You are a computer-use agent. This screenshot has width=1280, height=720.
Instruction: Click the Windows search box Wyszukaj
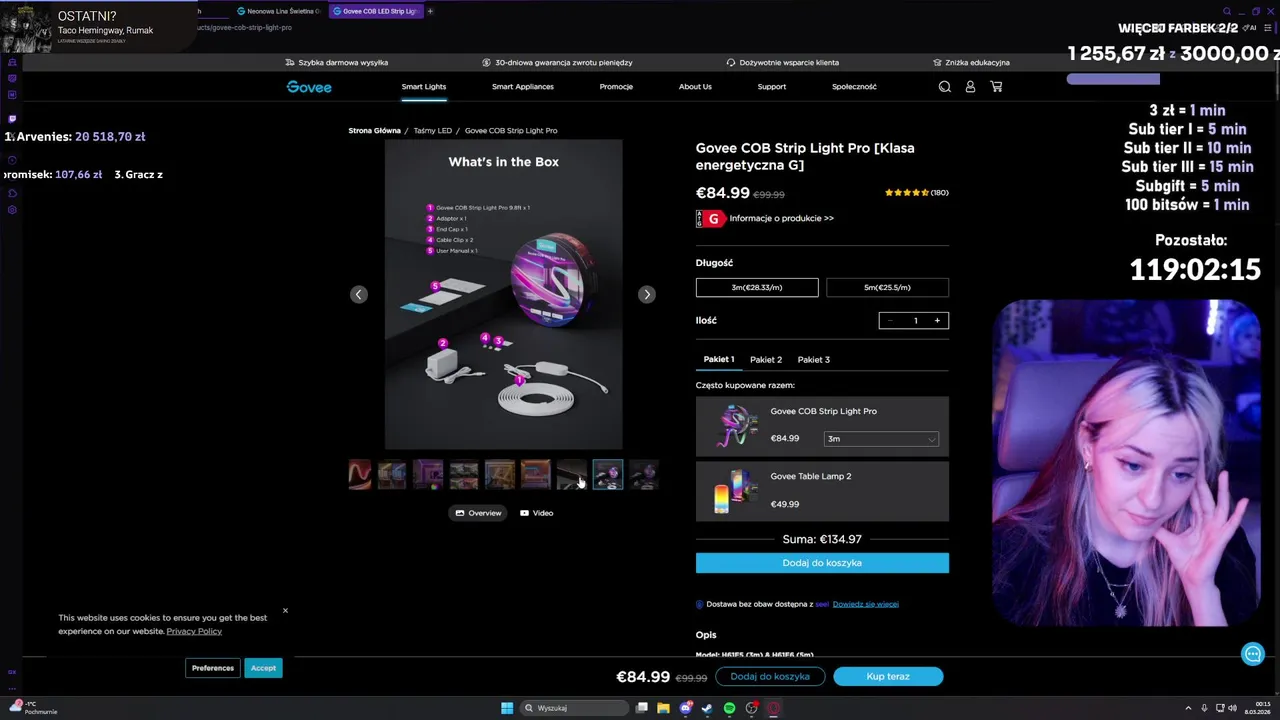pos(574,708)
